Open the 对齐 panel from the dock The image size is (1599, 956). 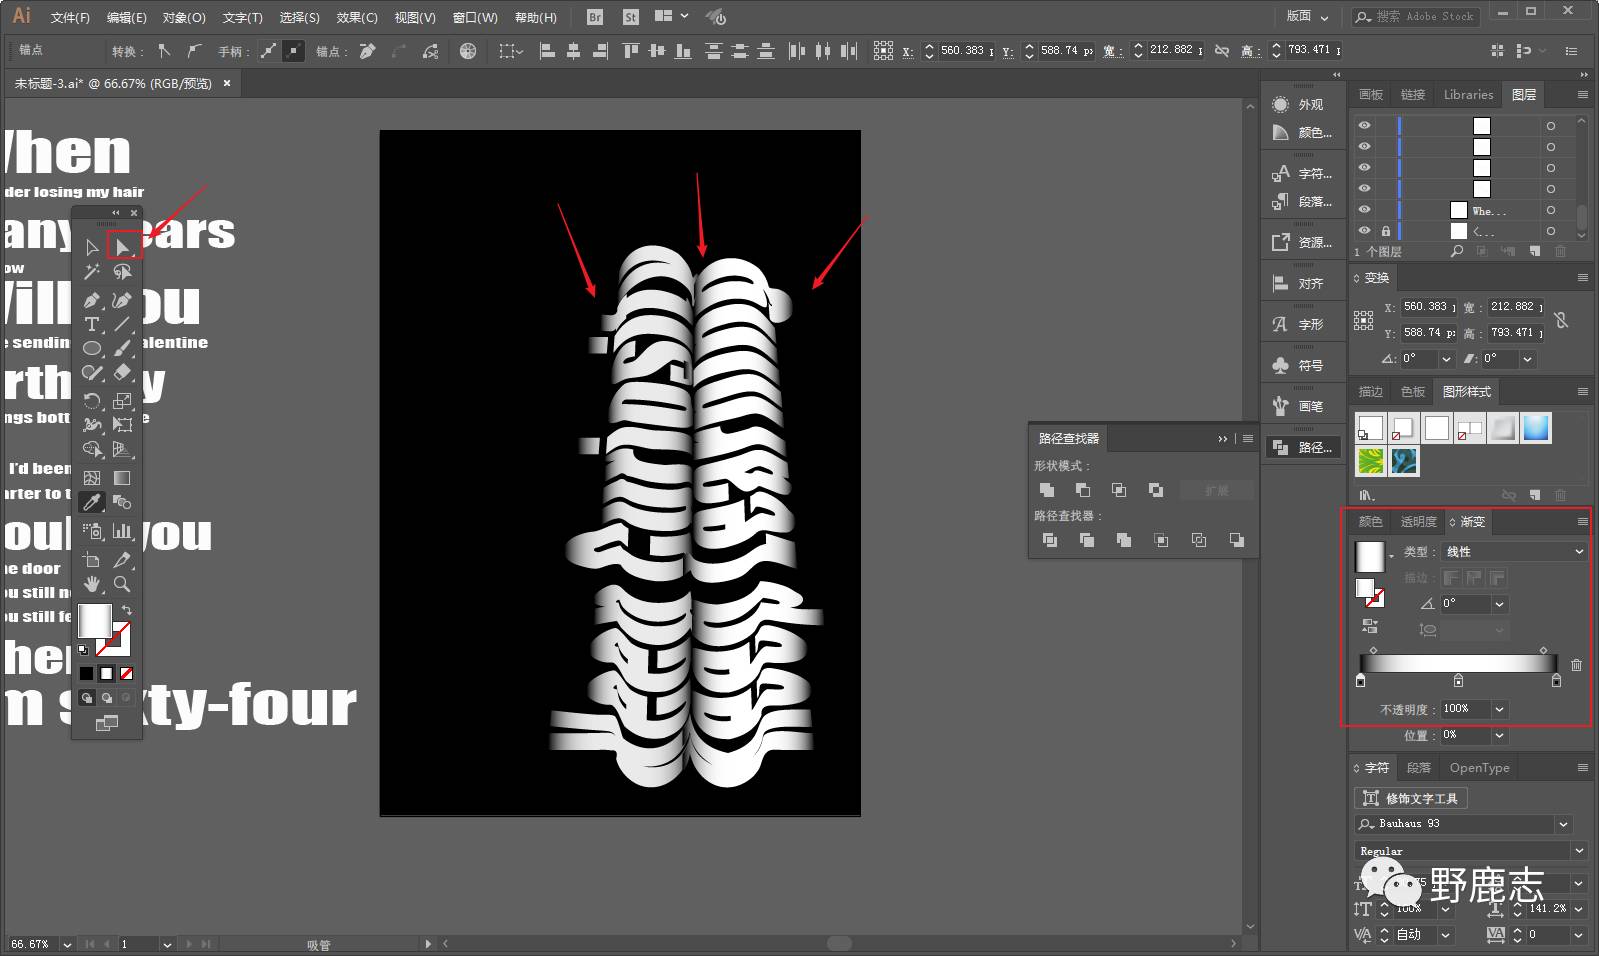[1300, 284]
